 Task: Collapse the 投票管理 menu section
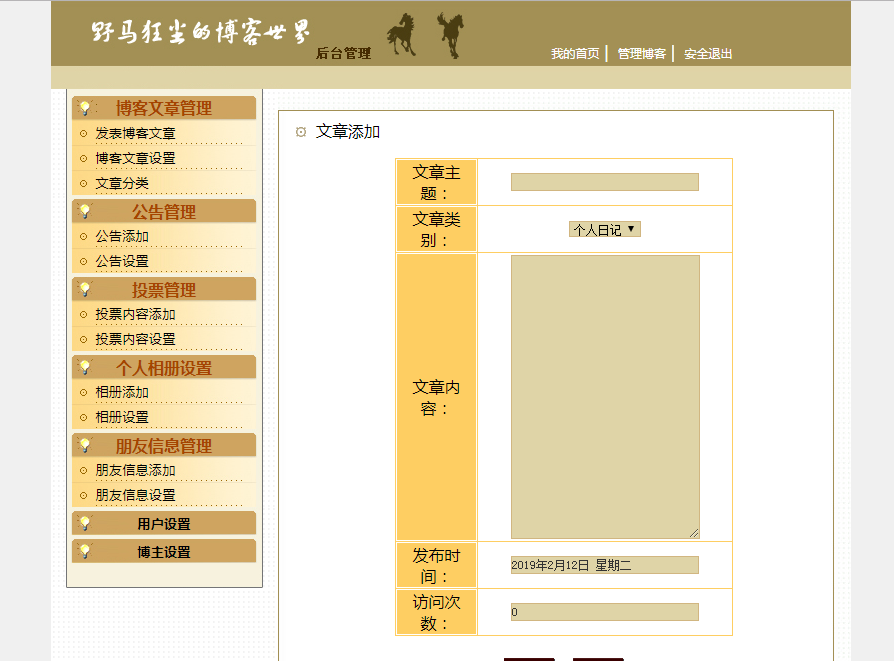tap(164, 290)
